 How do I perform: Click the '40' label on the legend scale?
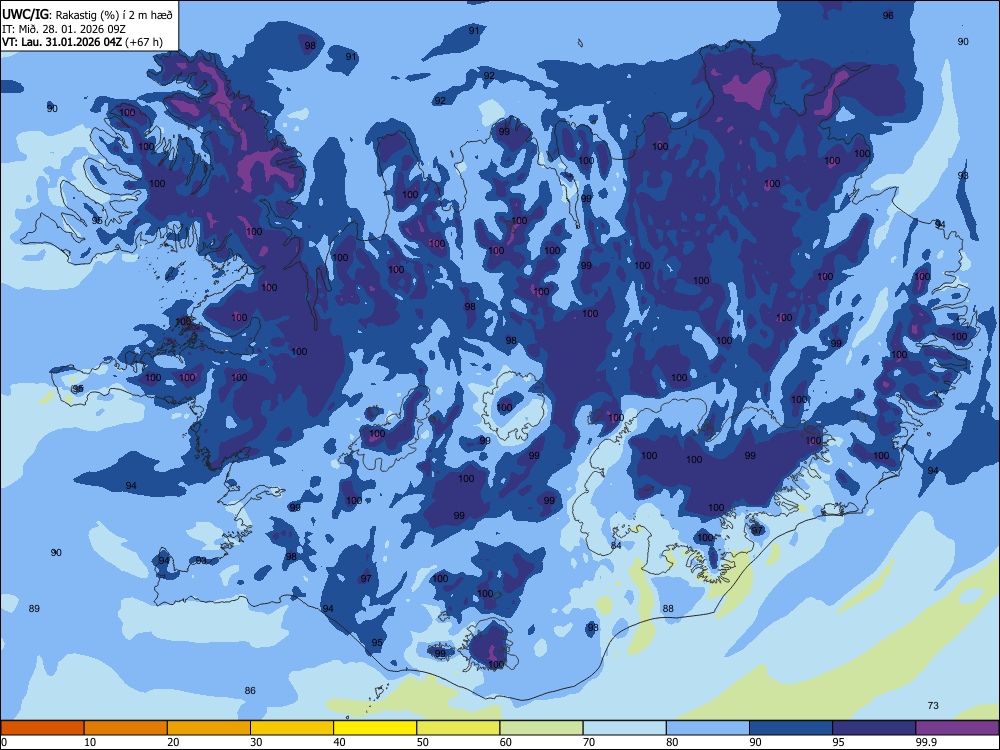coord(339,742)
